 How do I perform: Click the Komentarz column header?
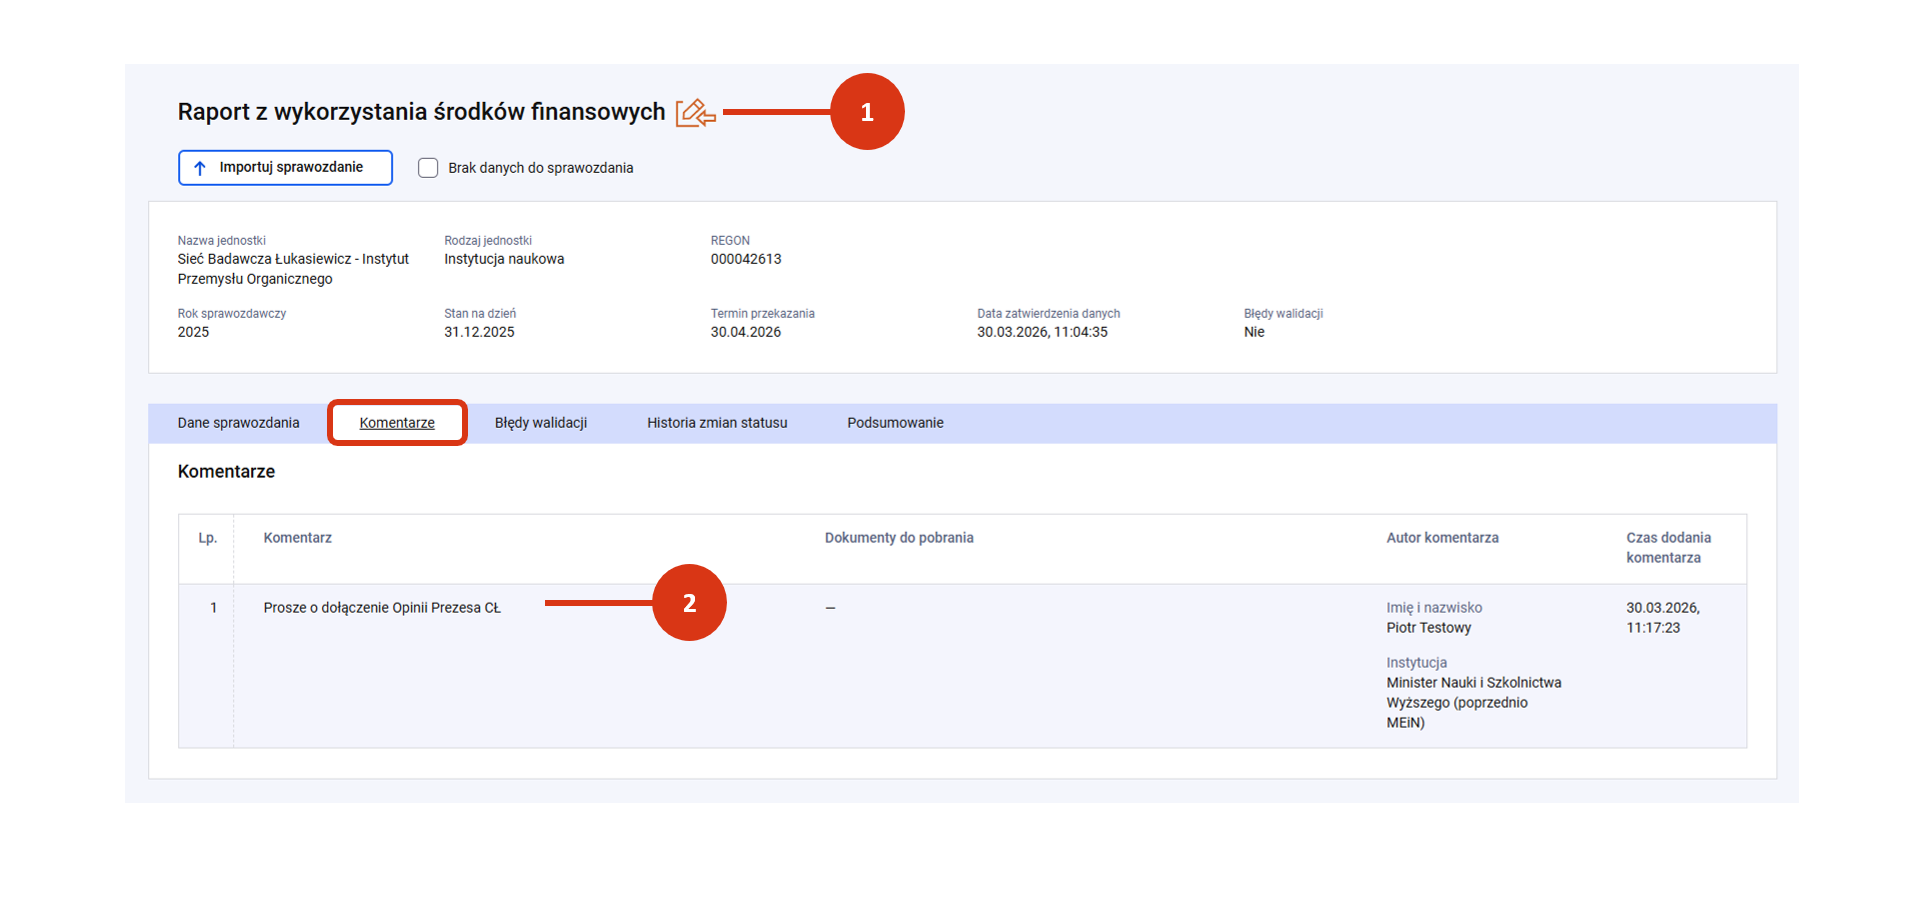click(297, 538)
